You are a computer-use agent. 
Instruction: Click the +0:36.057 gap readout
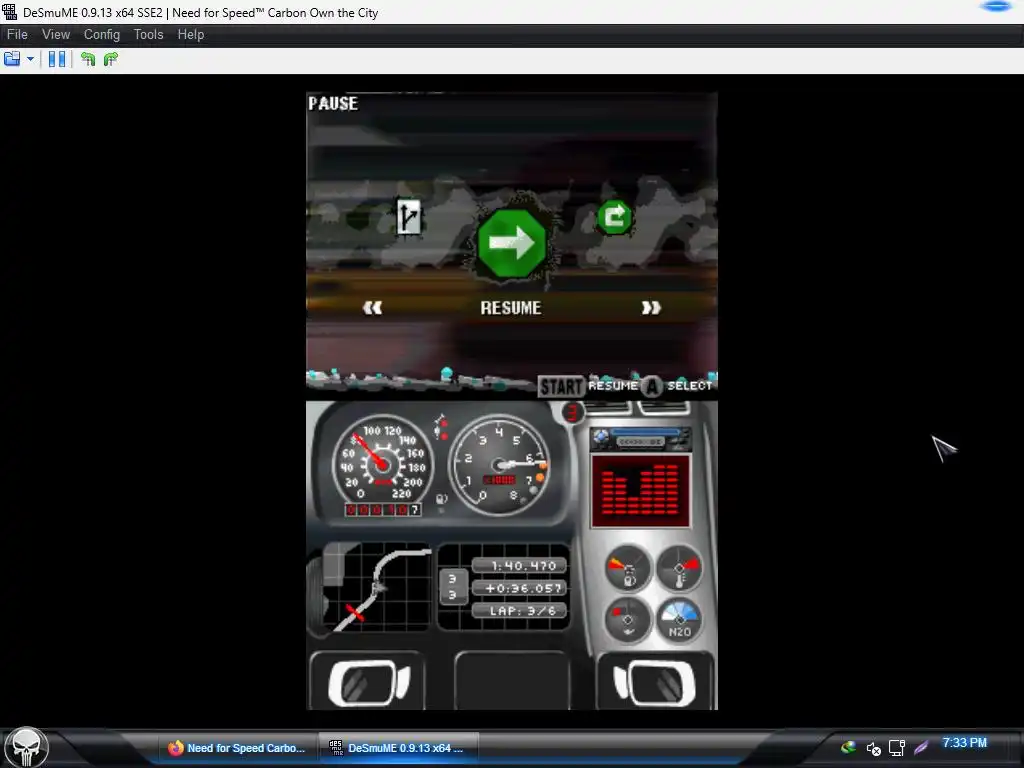[520, 588]
